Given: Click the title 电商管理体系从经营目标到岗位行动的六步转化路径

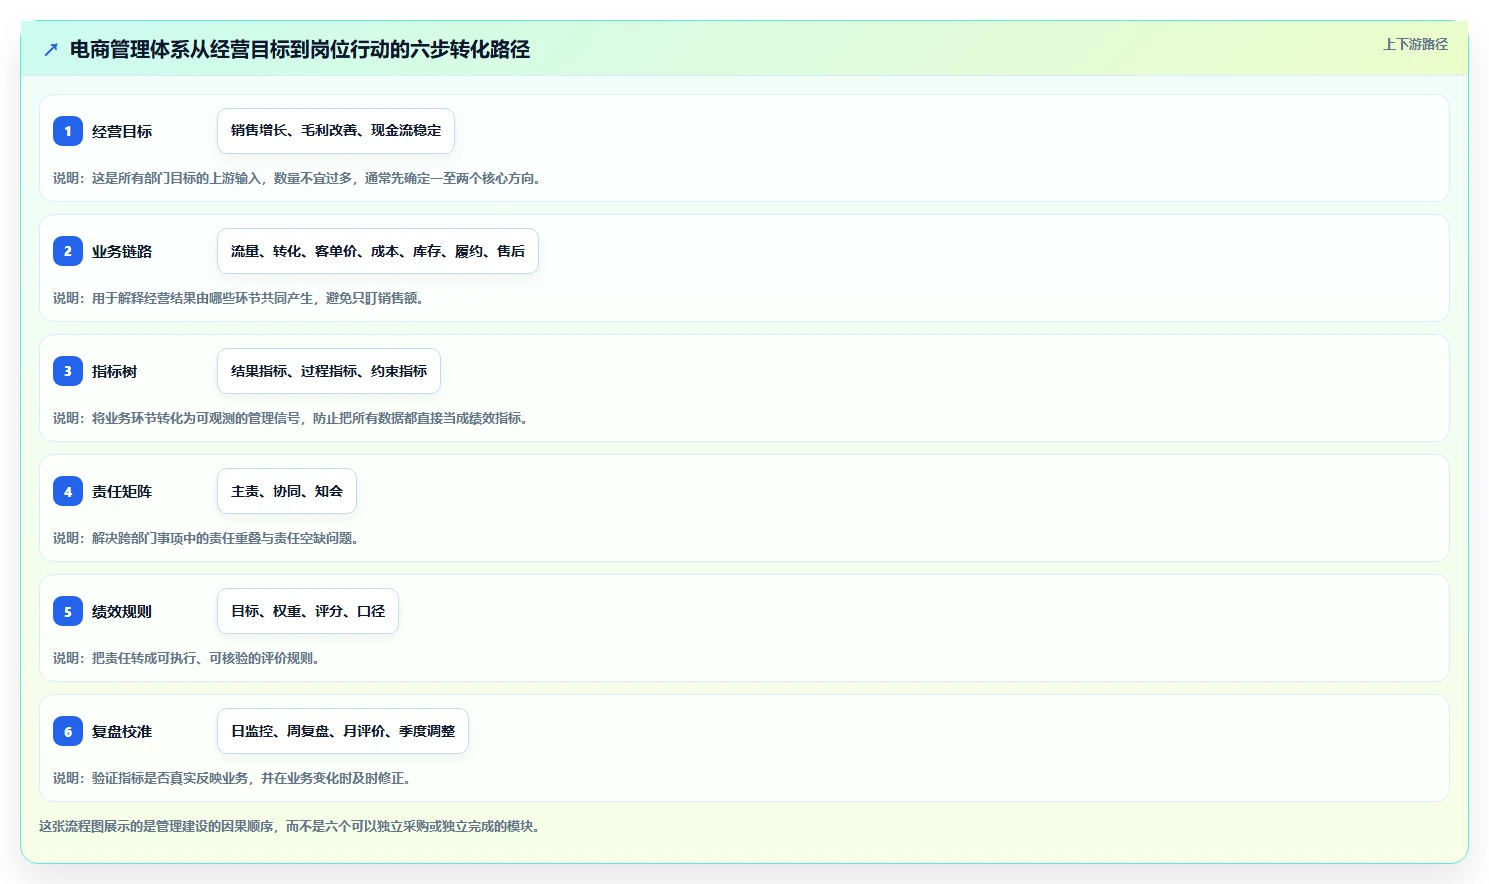Looking at the screenshot, I should tap(300, 49).
